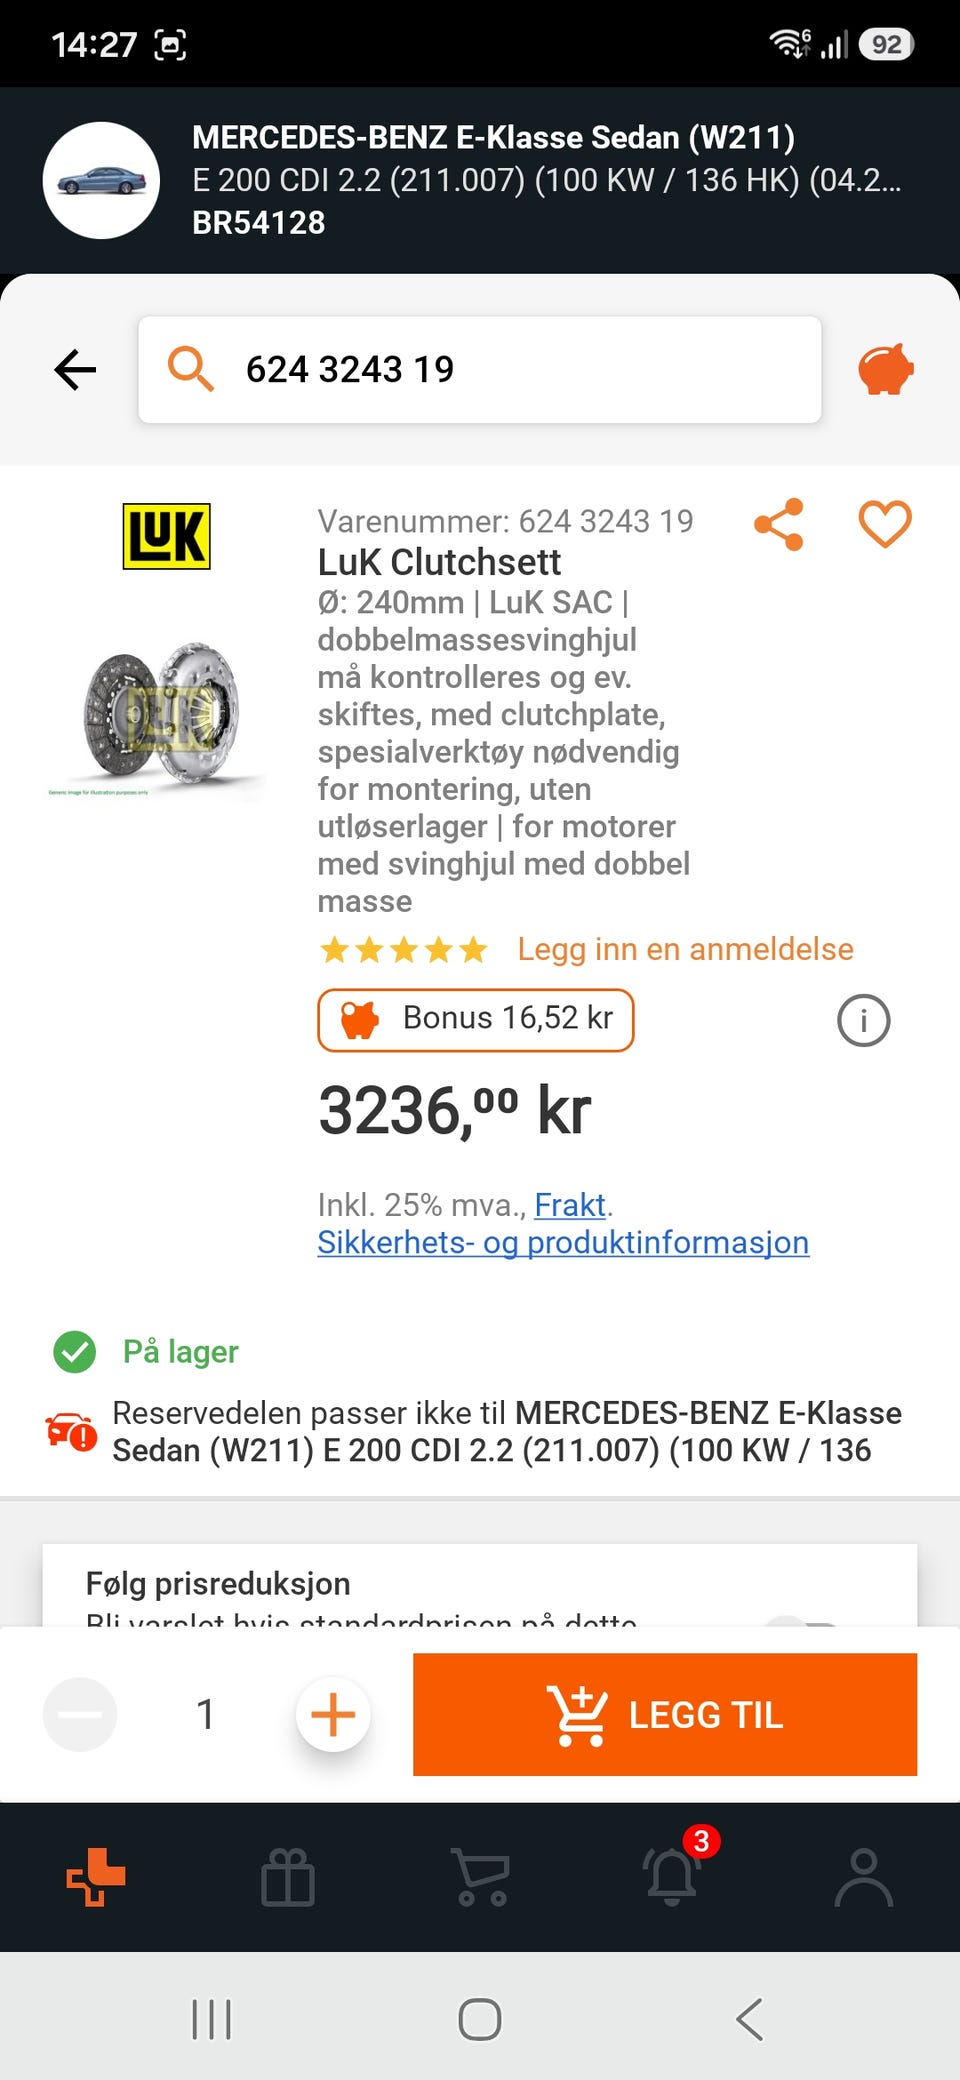Go to home via orange plus logo
This screenshot has width=960, height=2080.
point(96,1877)
